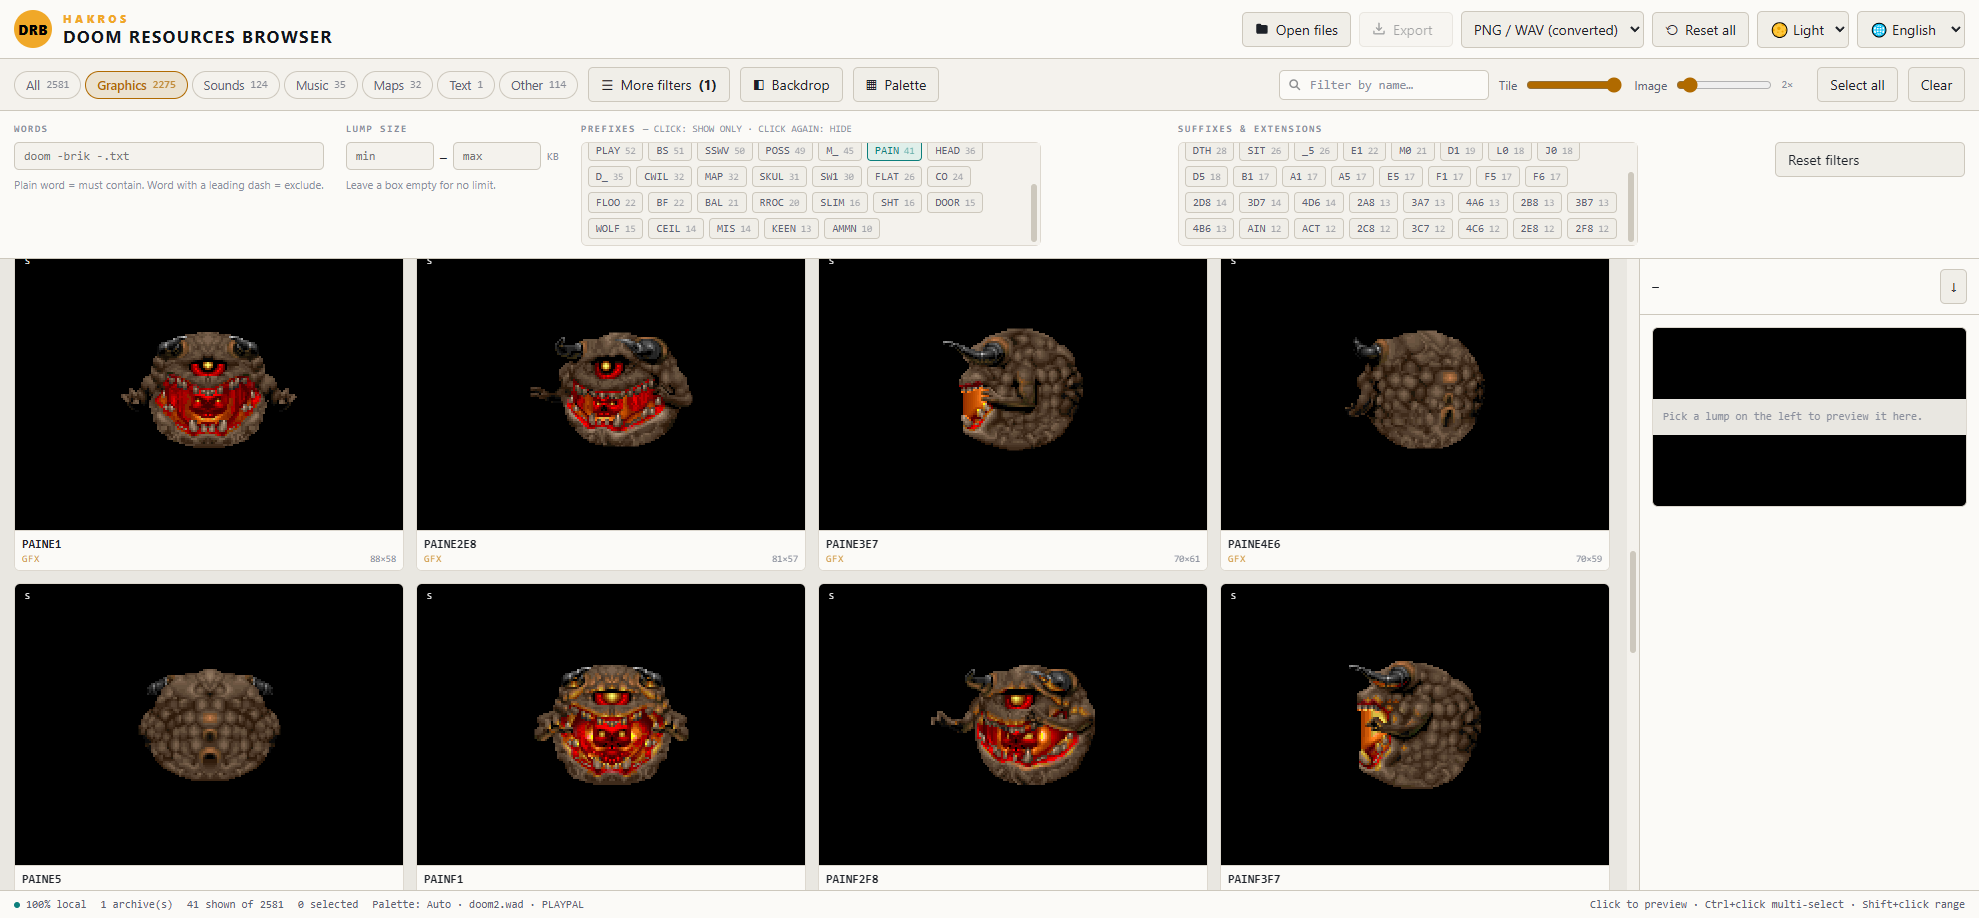
Task: Click the Reset filters button
Action: (x=1869, y=160)
